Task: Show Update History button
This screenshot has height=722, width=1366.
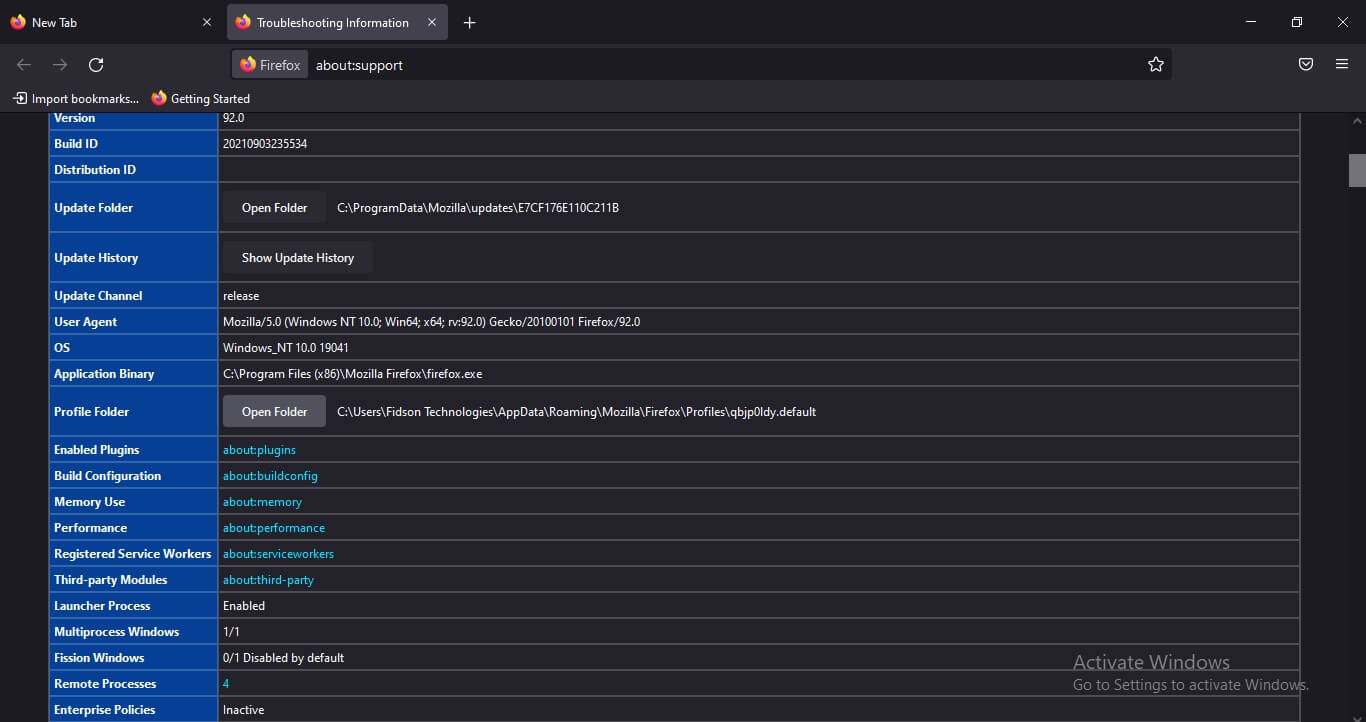Action: (x=298, y=258)
